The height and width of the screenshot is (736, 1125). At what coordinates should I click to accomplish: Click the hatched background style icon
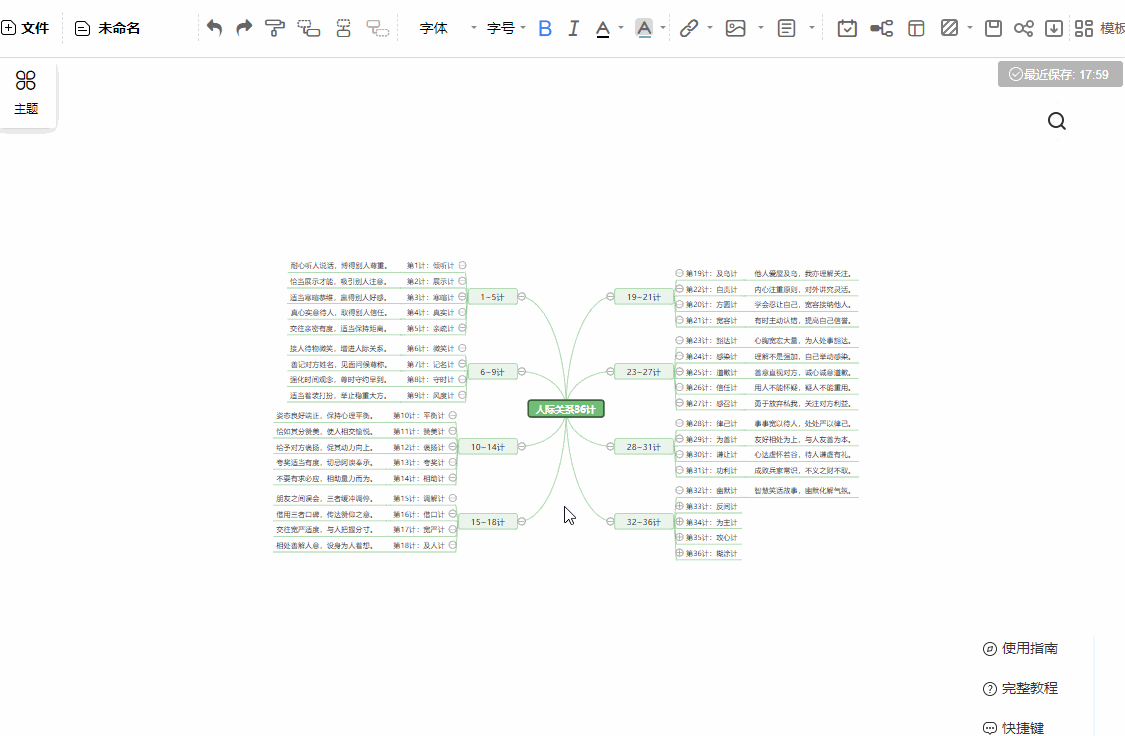click(949, 28)
